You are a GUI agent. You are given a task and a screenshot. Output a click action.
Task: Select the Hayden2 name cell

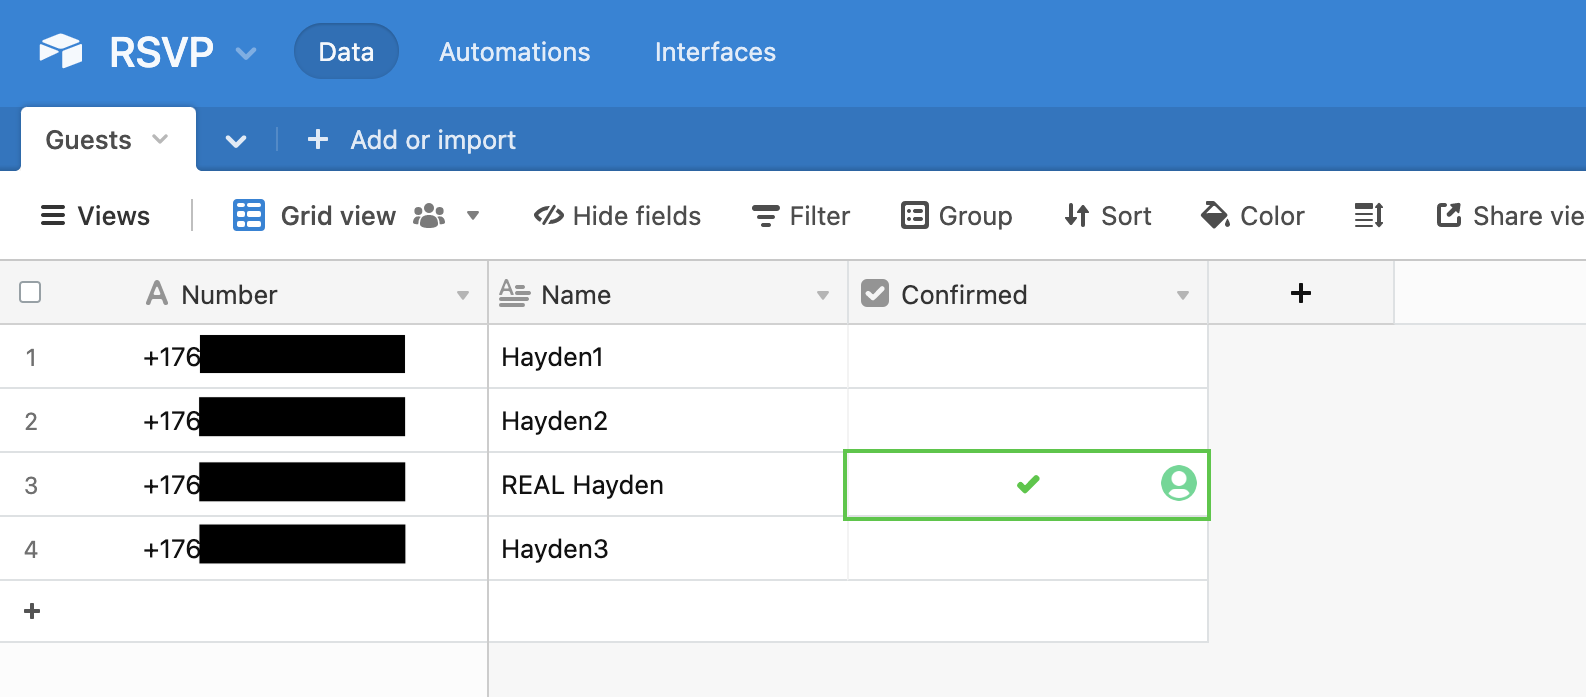coord(667,421)
